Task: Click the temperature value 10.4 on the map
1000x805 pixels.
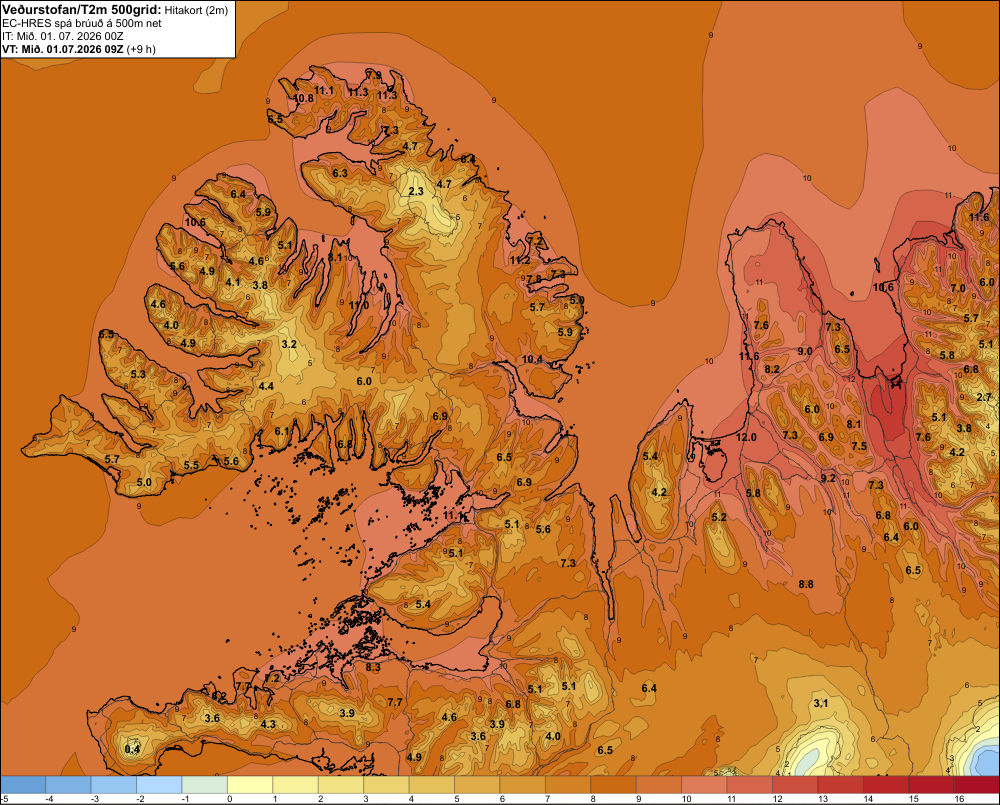Action: pyautogui.click(x=532, y=359)
